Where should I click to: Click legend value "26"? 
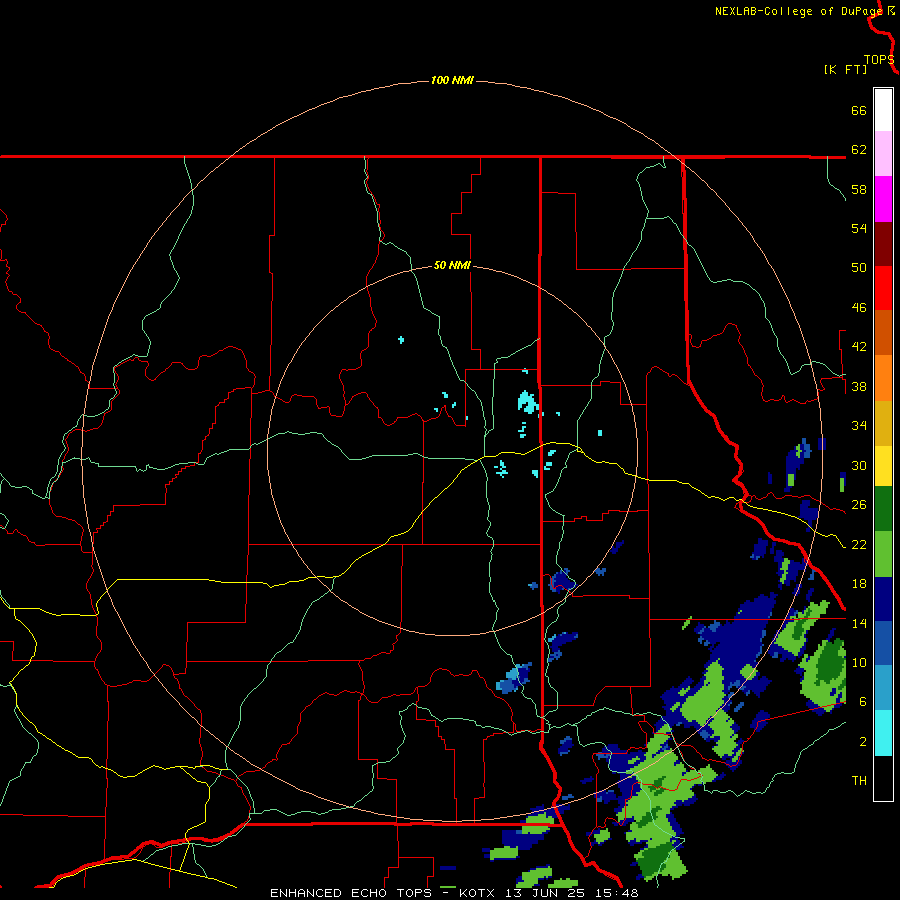click(x=859, y=505)
